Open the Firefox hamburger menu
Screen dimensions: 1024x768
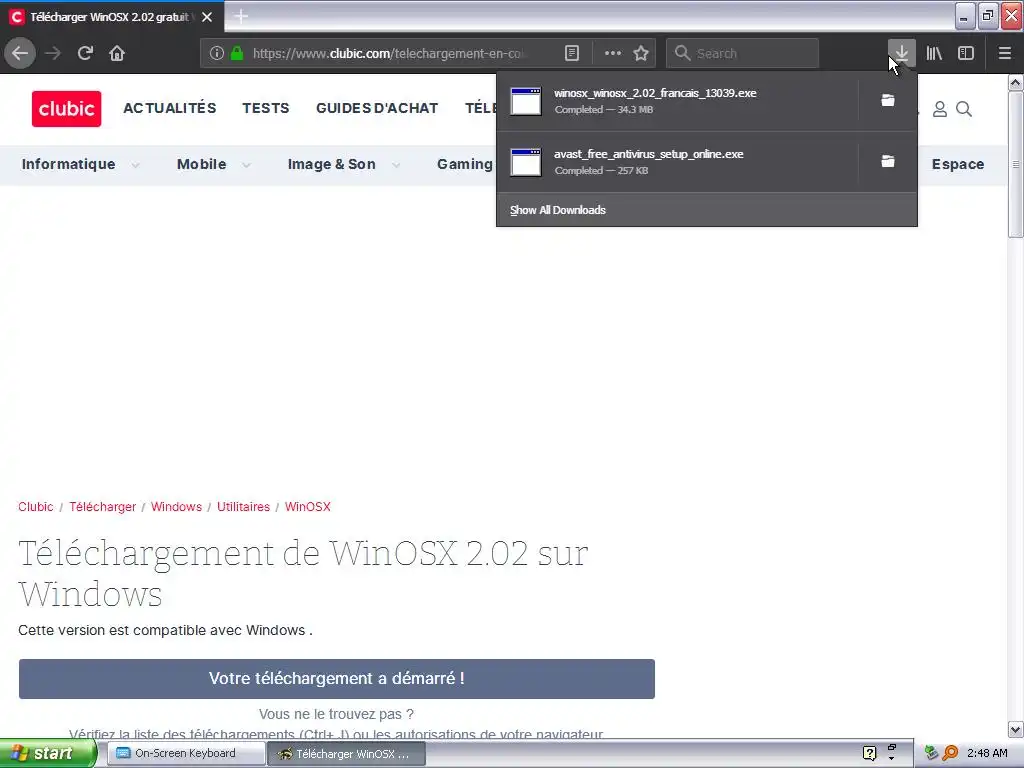point(1005,53)
